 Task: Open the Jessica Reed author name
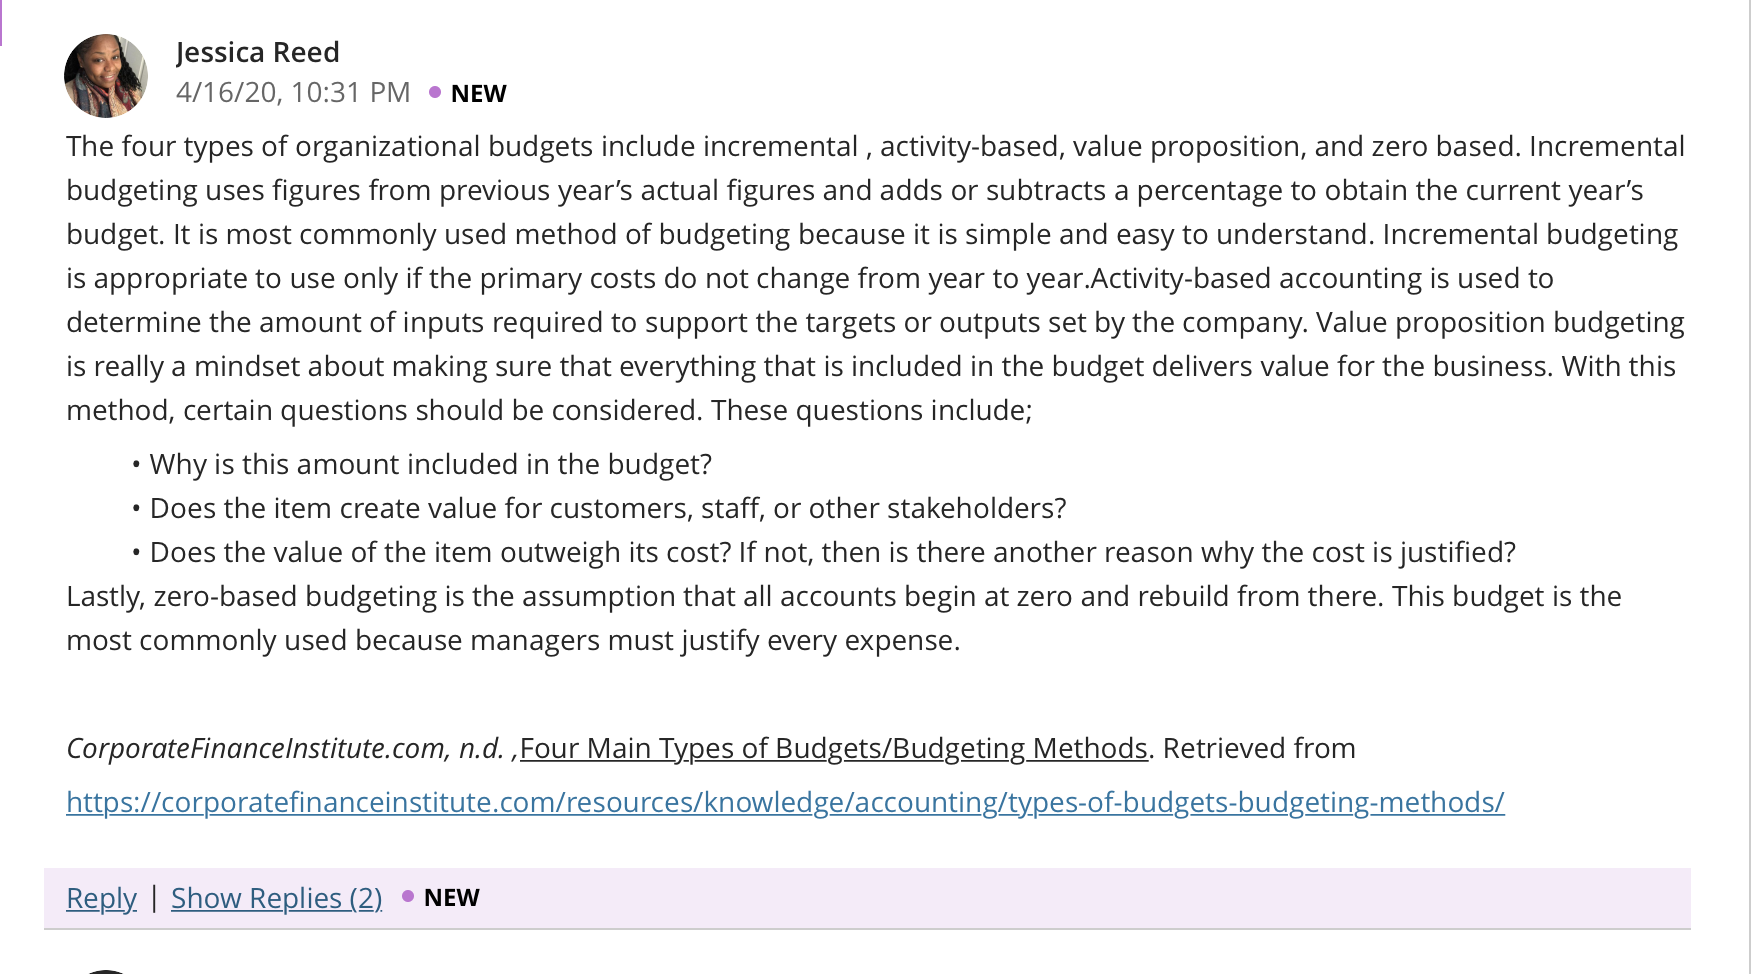[258, 52]
